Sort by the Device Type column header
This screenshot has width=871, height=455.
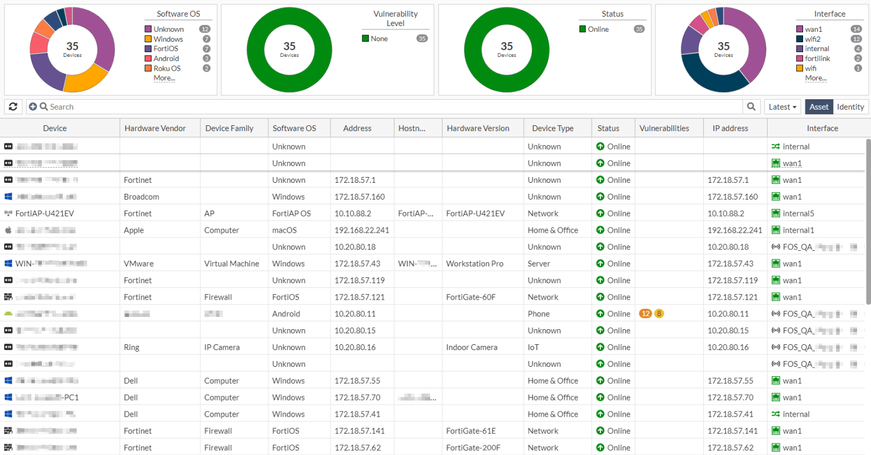[x=552, y=128]
